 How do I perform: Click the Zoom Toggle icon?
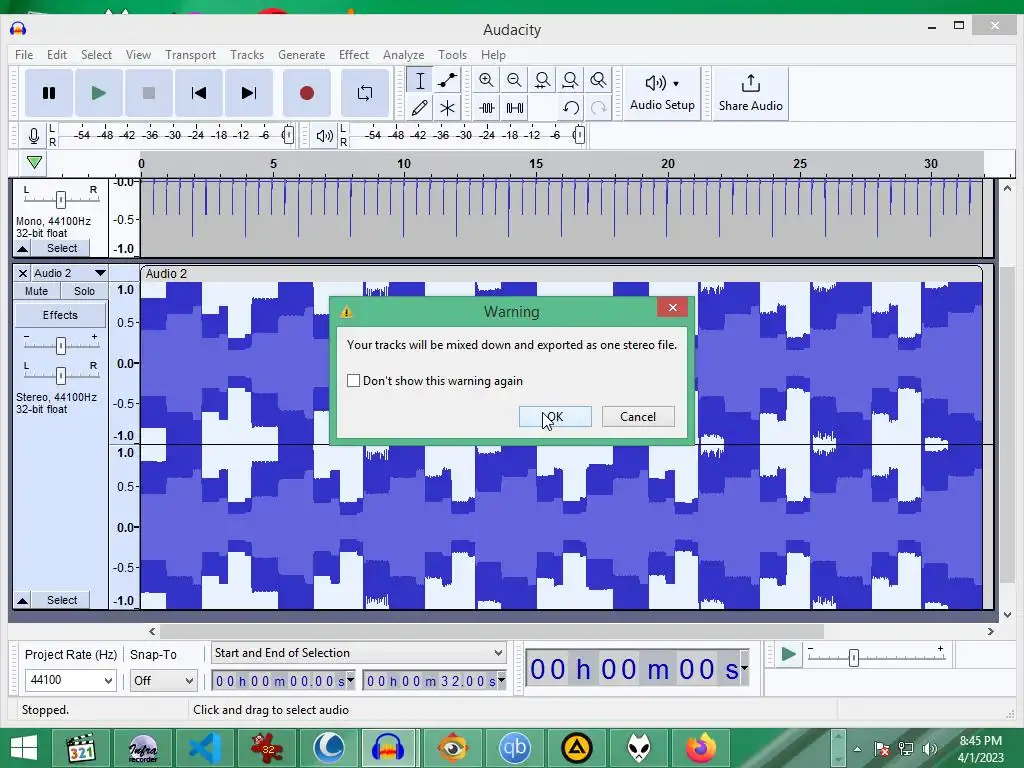598,80
